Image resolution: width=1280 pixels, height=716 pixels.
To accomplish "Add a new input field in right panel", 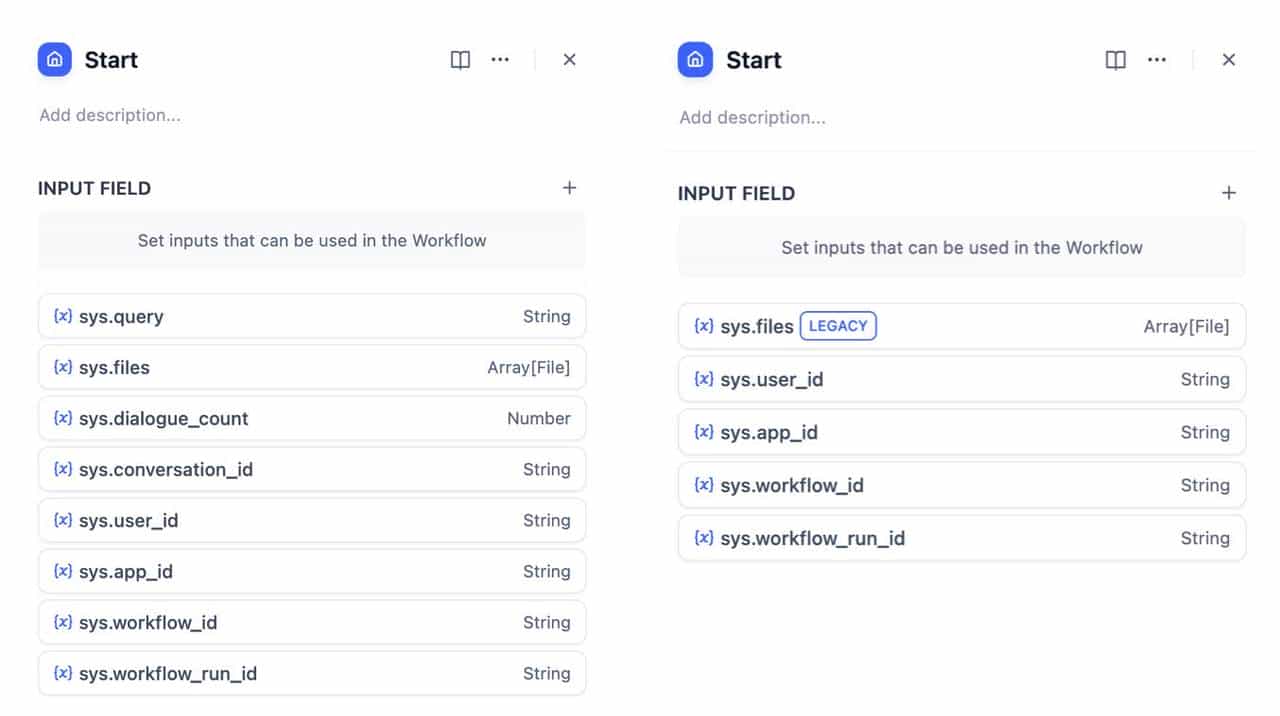I will [x=1229, y=192].
